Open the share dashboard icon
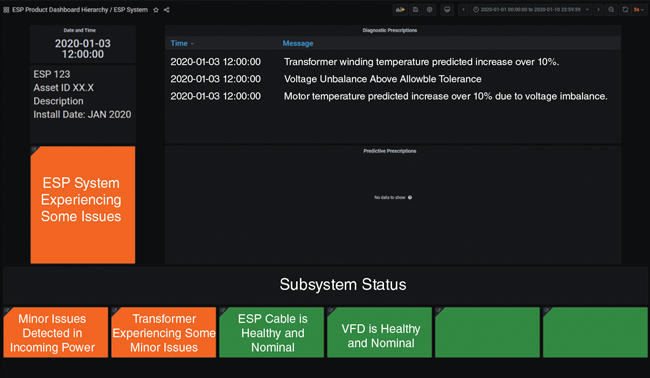Screen dimensions: 650x378 166,10
